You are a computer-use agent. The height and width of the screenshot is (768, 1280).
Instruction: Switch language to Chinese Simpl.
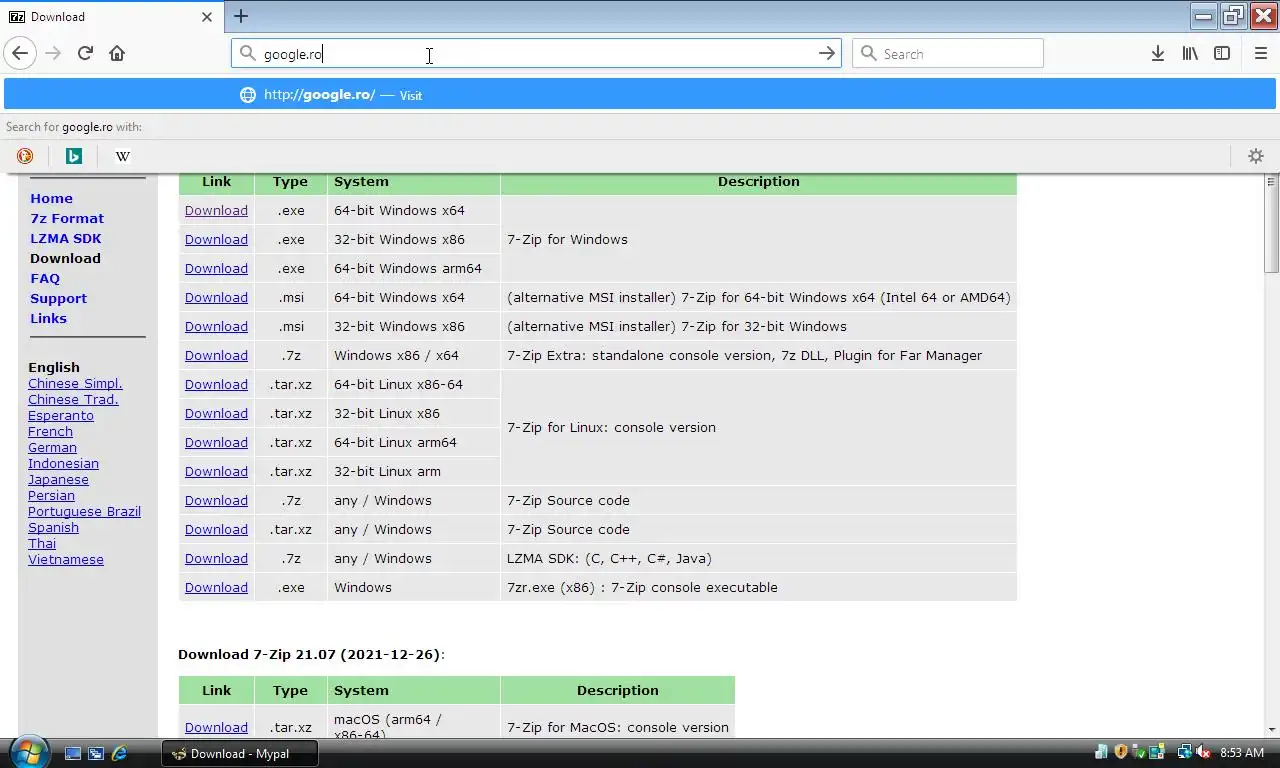(75, 383)
